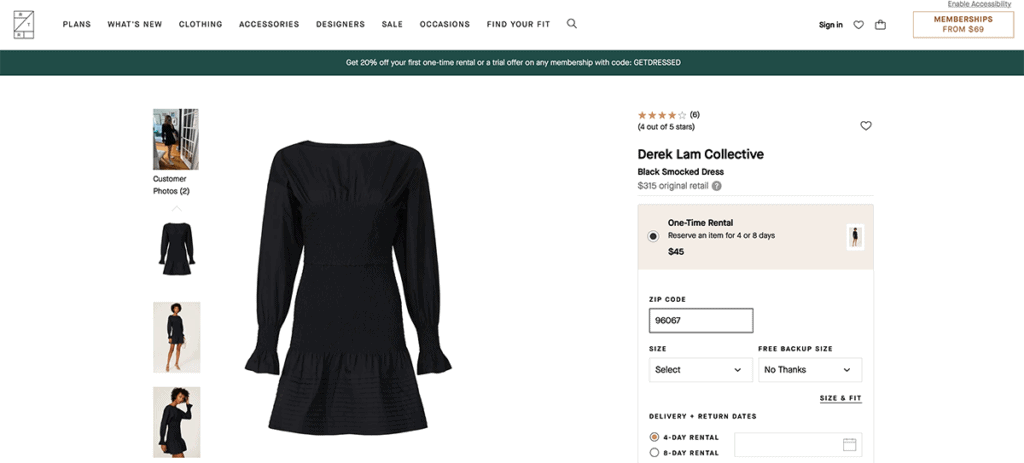Choose the 4-Day Rental option
This screenshot has width=1024, height=463.
pos(655,437)
